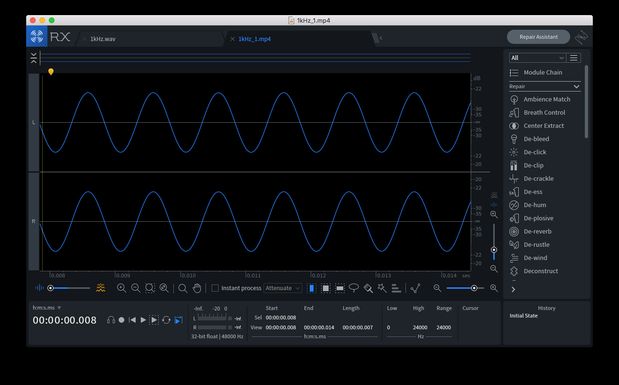The width and height of the screenshot is (619, 385).
Task: Click zoom out full icon
Action: (164, 288)
